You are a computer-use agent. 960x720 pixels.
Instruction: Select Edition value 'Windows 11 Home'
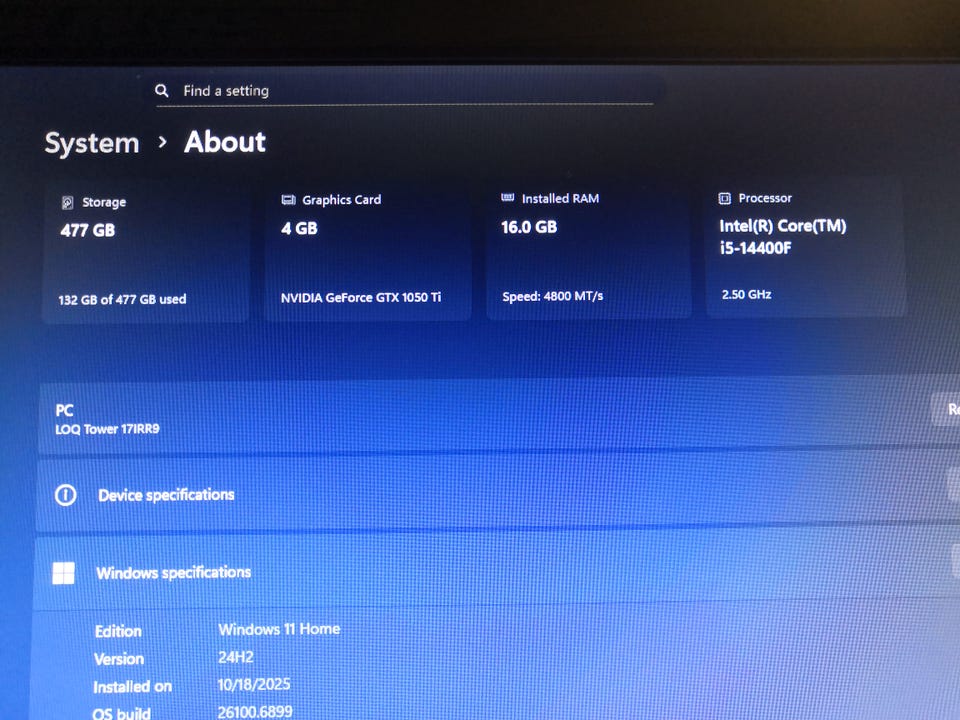pyautogui.click(x=279, y=629)
